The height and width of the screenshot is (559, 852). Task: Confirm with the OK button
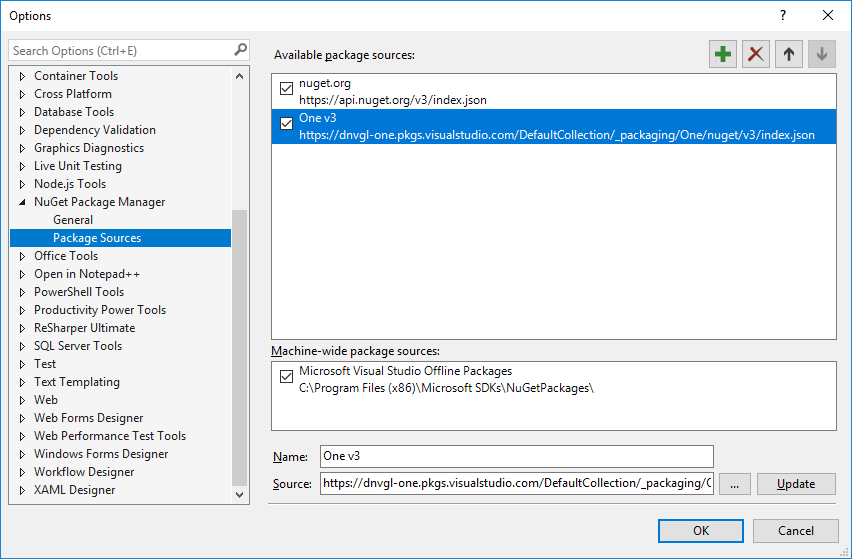click(701, 531)
